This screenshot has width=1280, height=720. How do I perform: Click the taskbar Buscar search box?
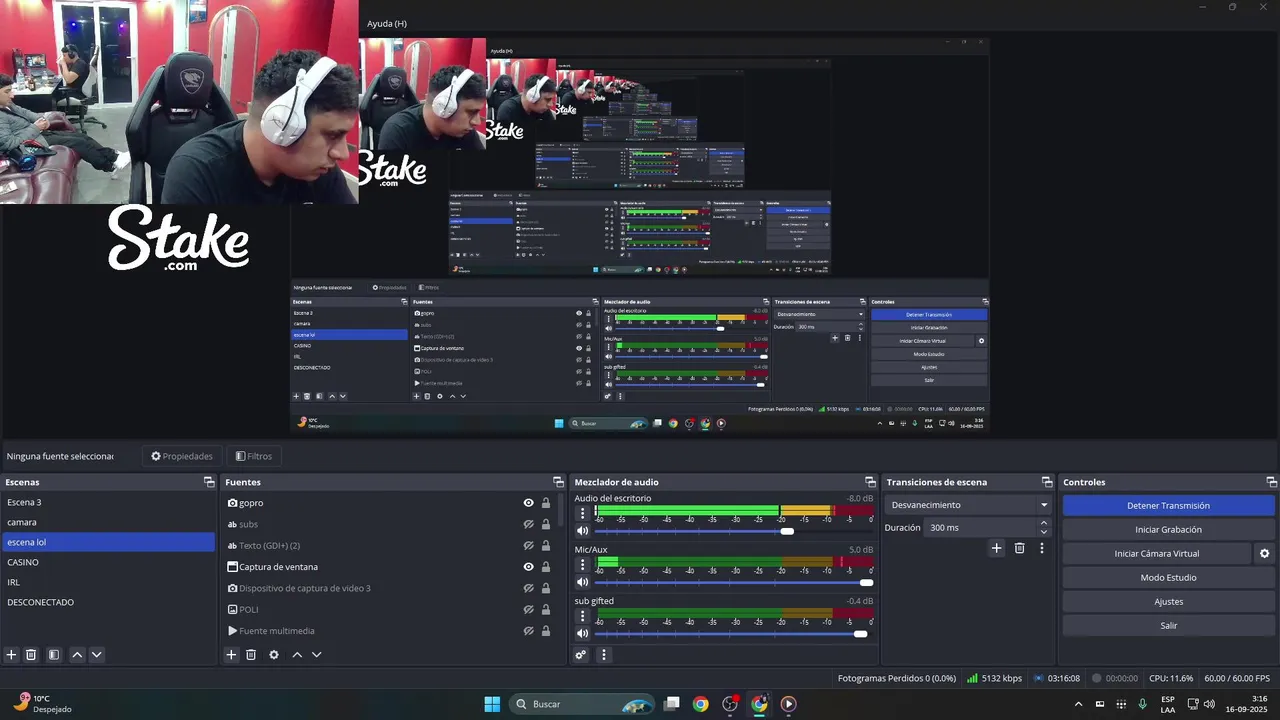581,704
